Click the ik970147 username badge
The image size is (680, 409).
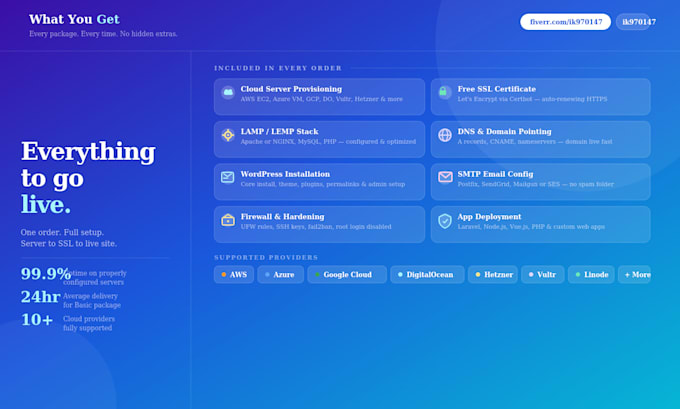pos(635,22)
